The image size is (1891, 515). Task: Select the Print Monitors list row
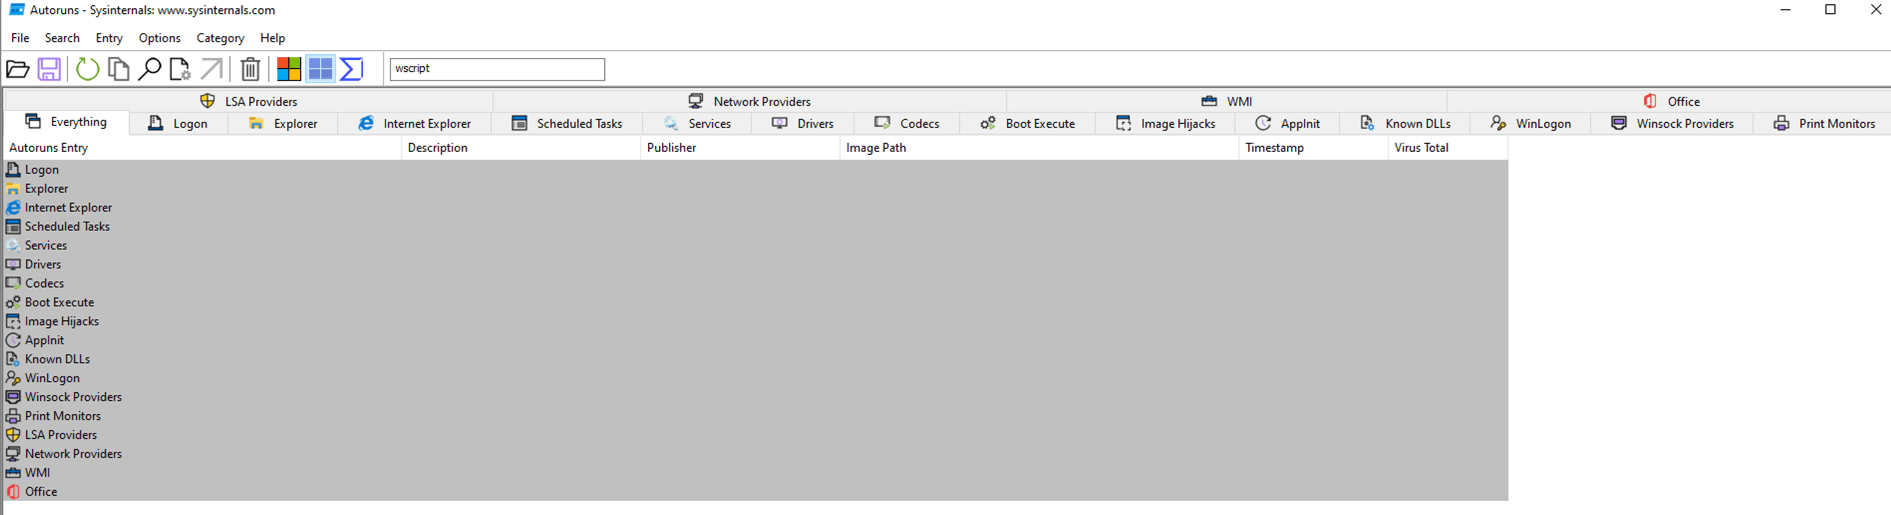click(756, 417)
